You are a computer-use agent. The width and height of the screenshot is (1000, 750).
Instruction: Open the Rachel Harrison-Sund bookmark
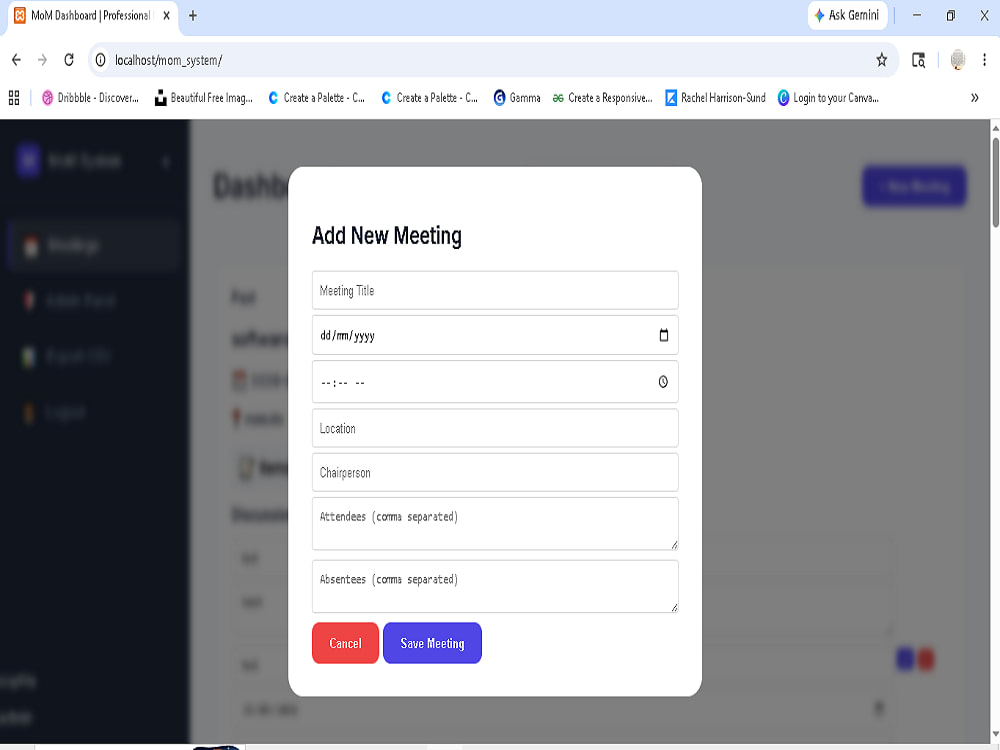coord(715,98)
